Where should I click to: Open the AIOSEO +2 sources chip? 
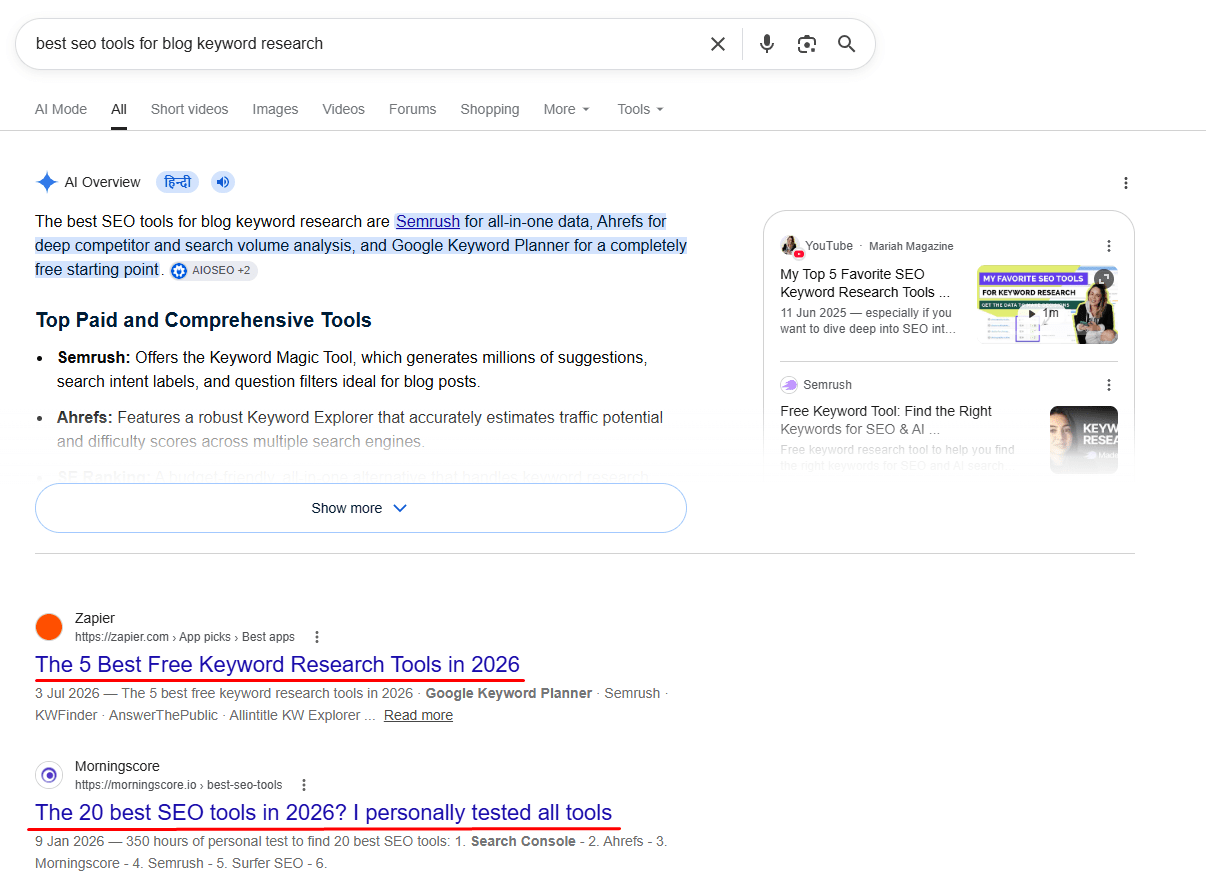point(212,270)
